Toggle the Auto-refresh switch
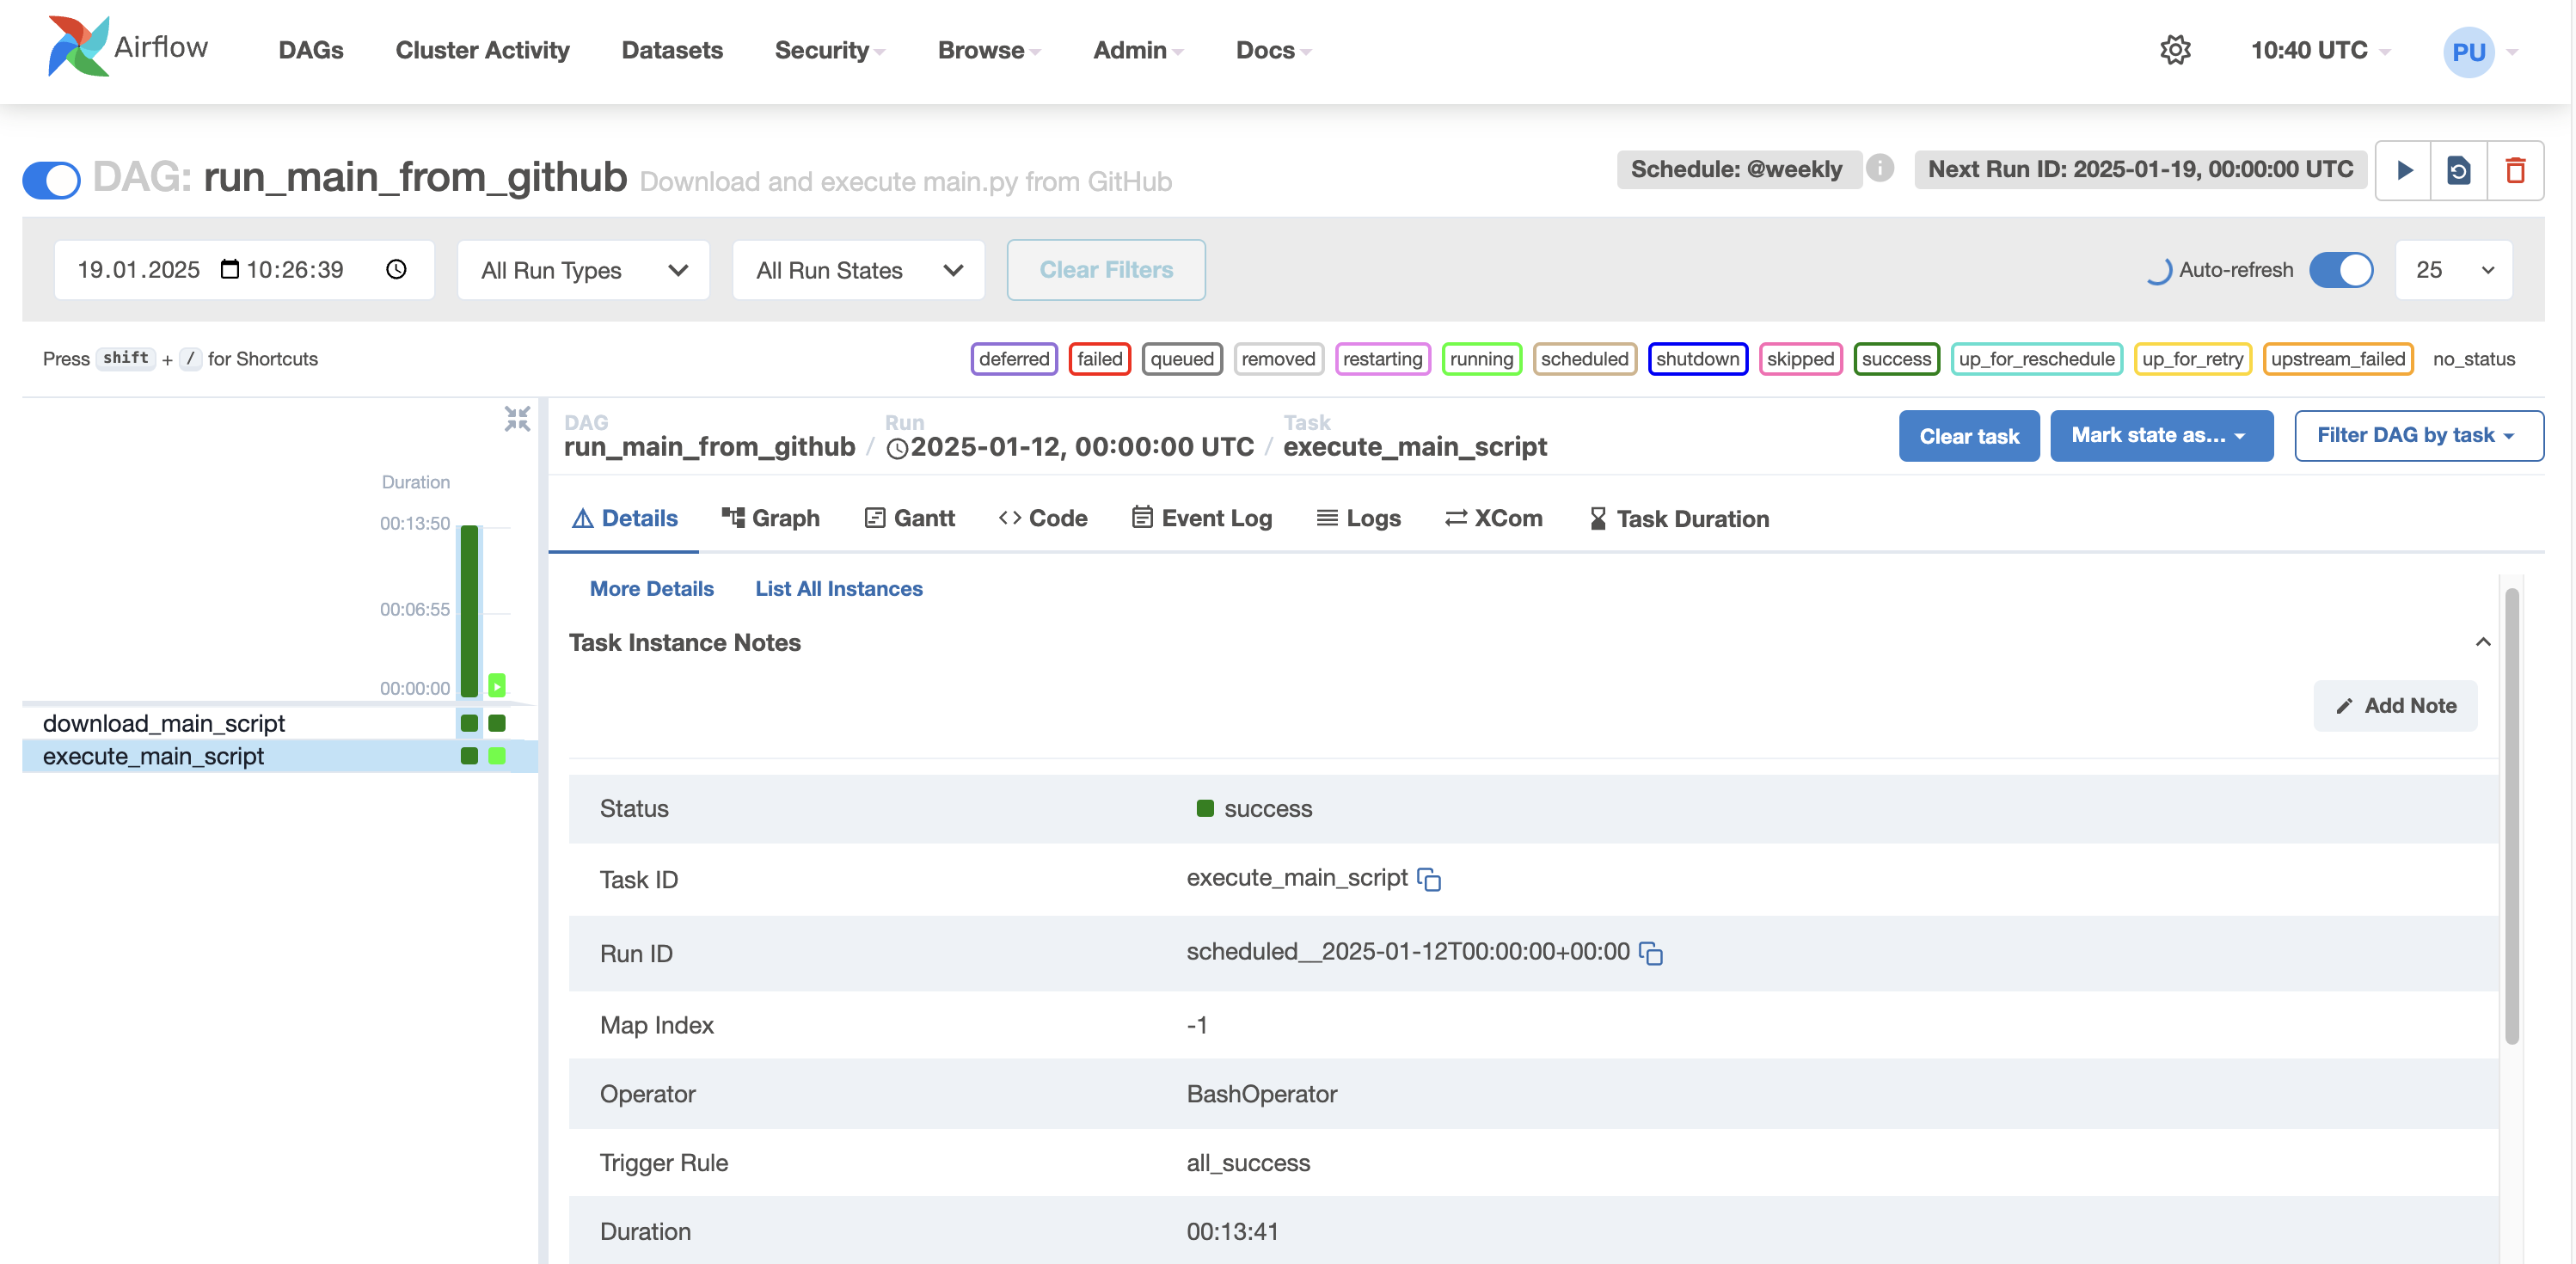Image resolution: width=2576 pixels, height=1264 pixels. [2341, 270]
